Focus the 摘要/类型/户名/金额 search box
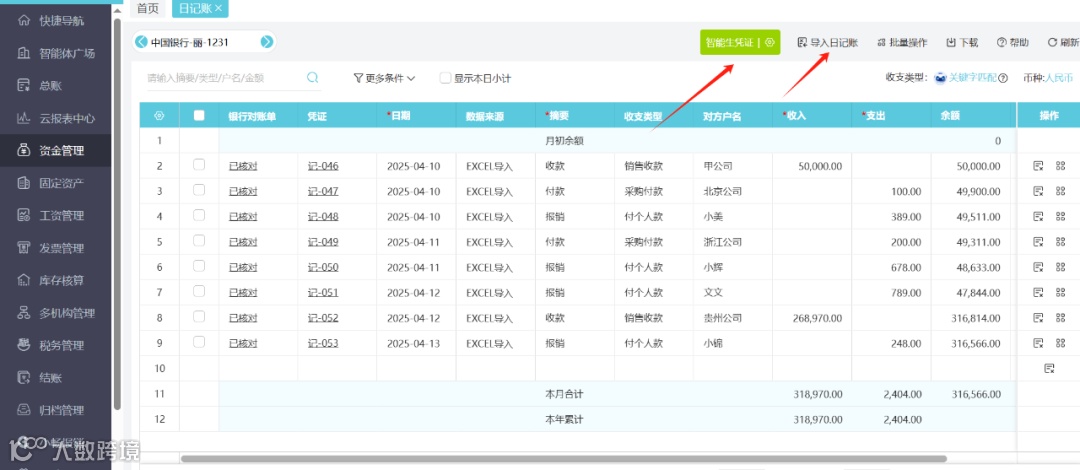The width and height of the screenshot is (1080, 470). point(224,78)
